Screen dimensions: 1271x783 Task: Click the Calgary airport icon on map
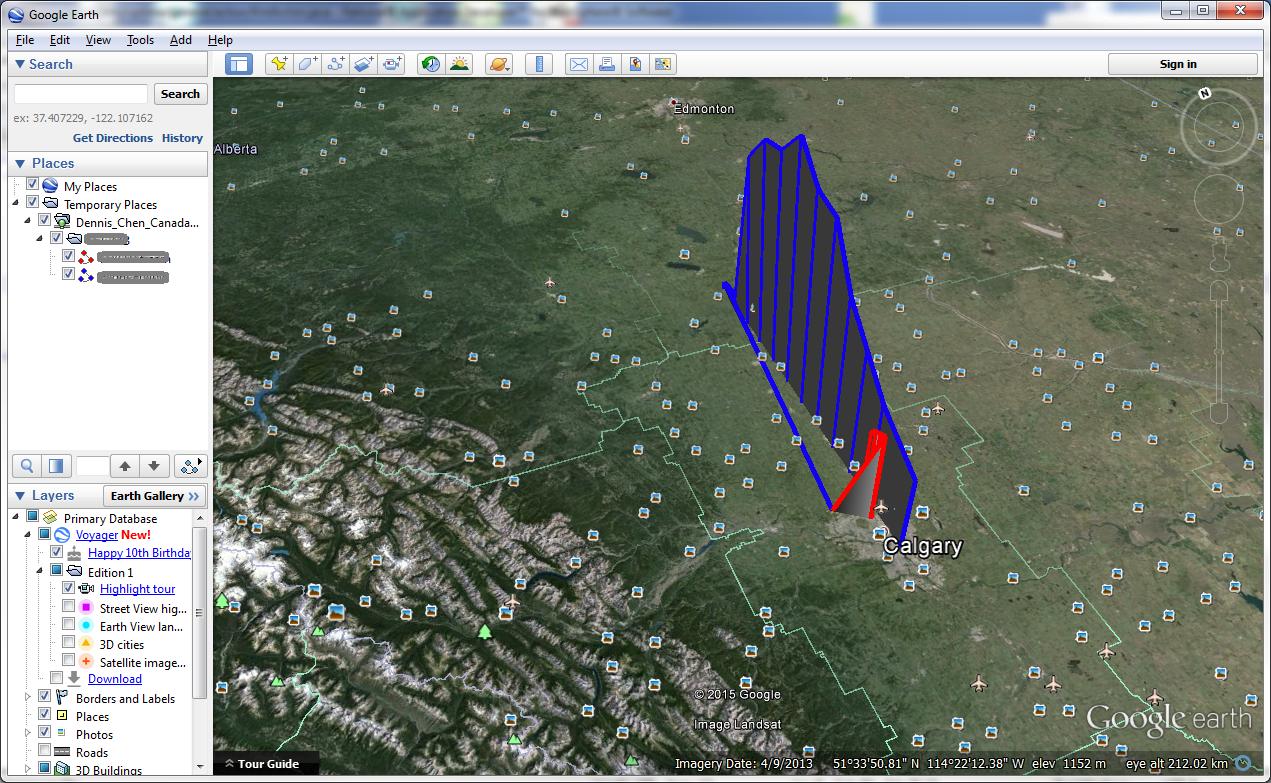point(881,506)
